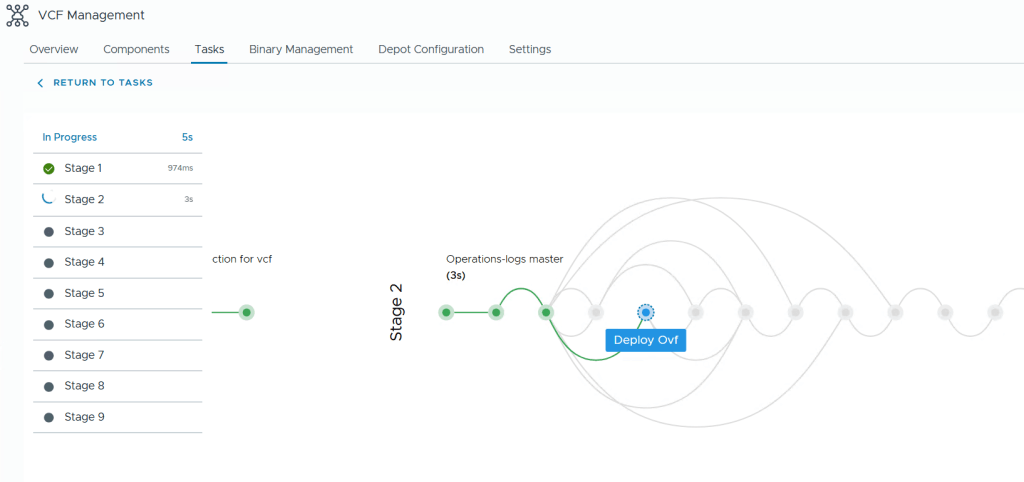Open the Binary Management tab
Screen dimensions: 1024x482
point(301,49)
